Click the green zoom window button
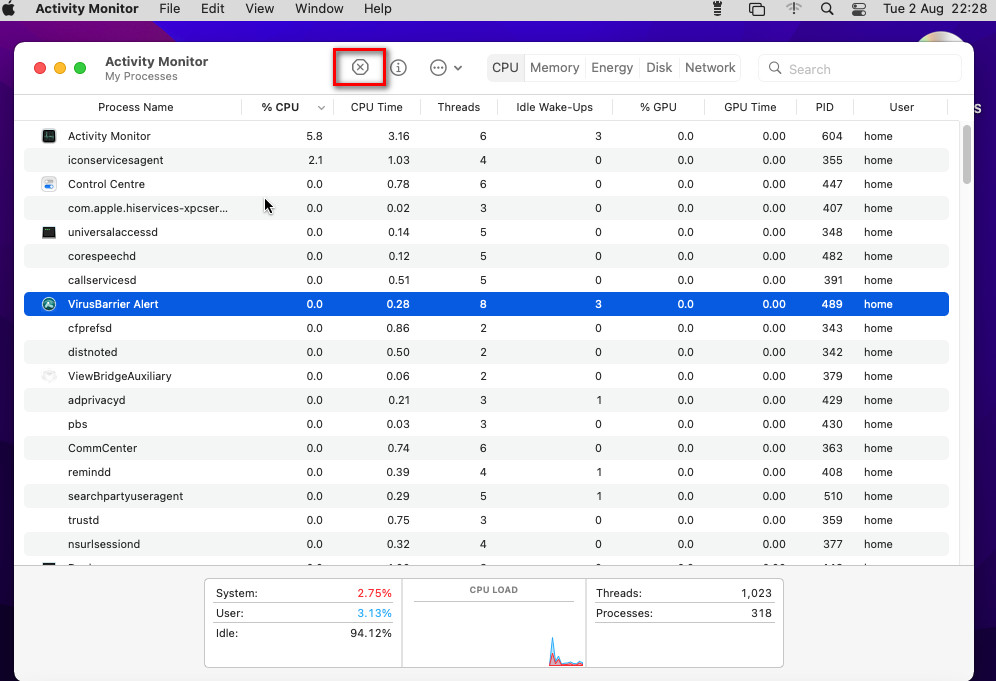The height and width of the screenshot is (681, 996). point(80,68)
